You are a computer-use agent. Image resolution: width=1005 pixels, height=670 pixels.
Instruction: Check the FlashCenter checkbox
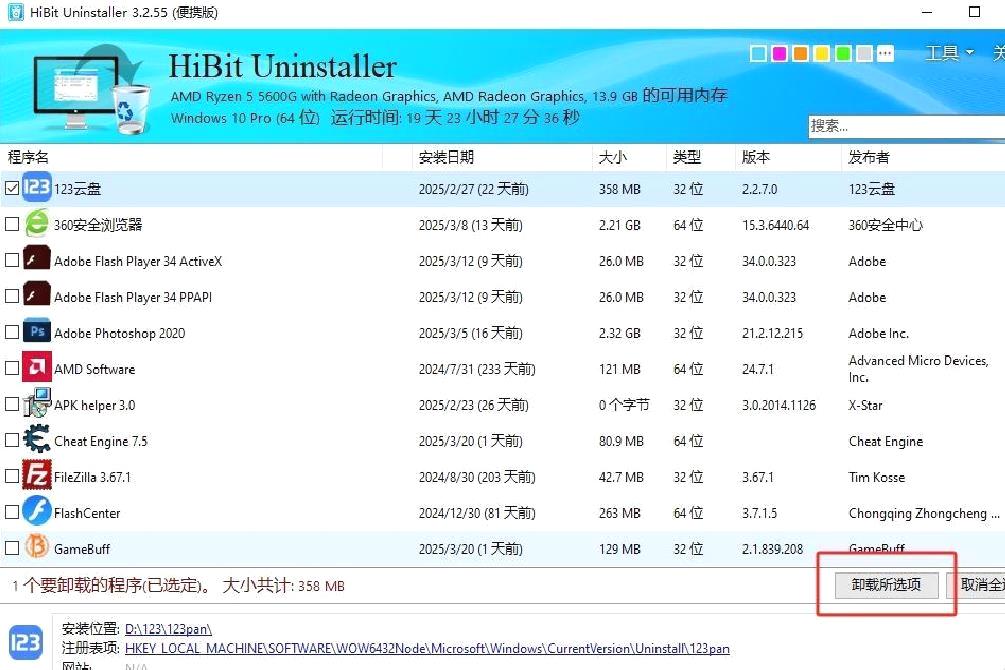[x=12, y=512]
